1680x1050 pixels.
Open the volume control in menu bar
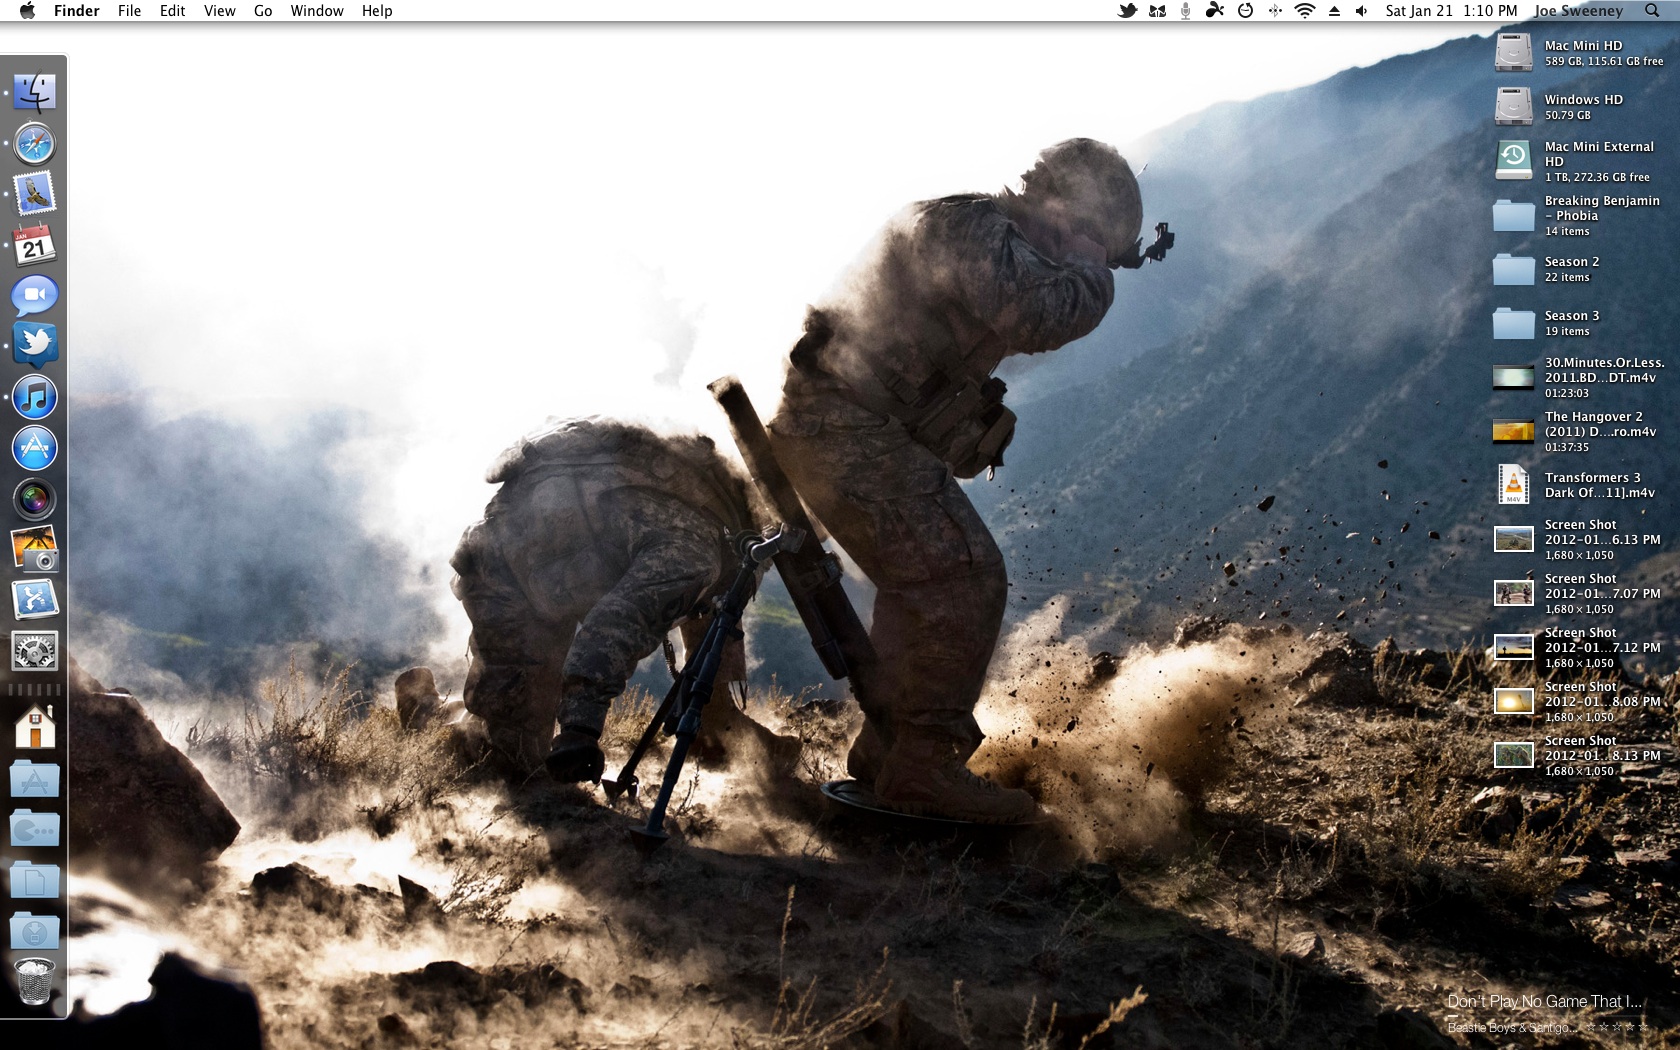point(1361,11)
